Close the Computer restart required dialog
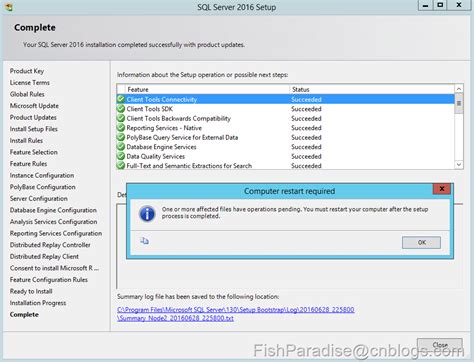This screenshot has height=362, width=474. 442,189
